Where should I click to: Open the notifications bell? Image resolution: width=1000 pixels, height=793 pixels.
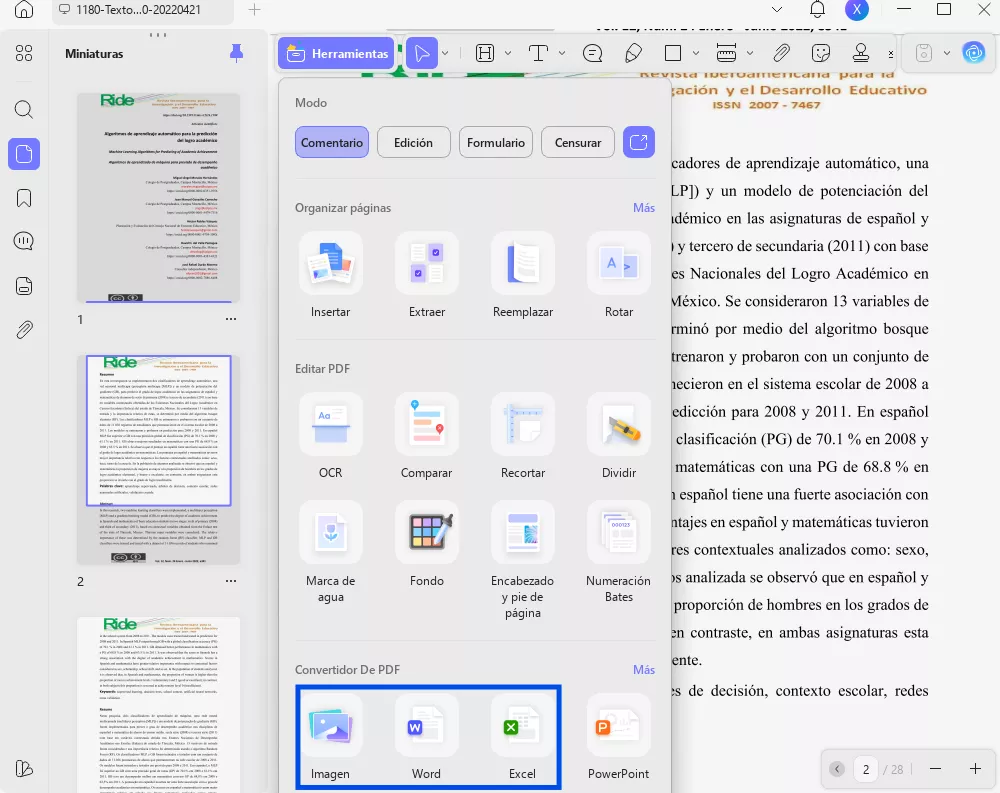coord(817,10)
